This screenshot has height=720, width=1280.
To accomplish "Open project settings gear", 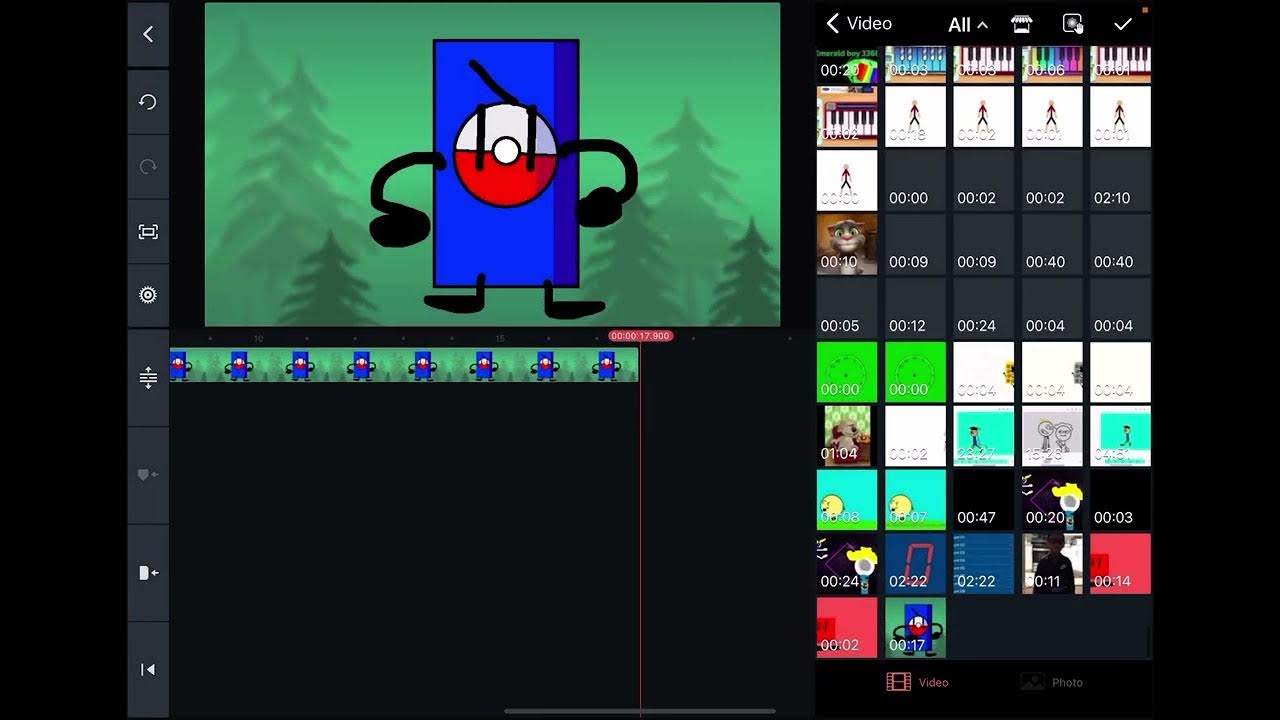I will pyautogui.click(x=148, y=295).
